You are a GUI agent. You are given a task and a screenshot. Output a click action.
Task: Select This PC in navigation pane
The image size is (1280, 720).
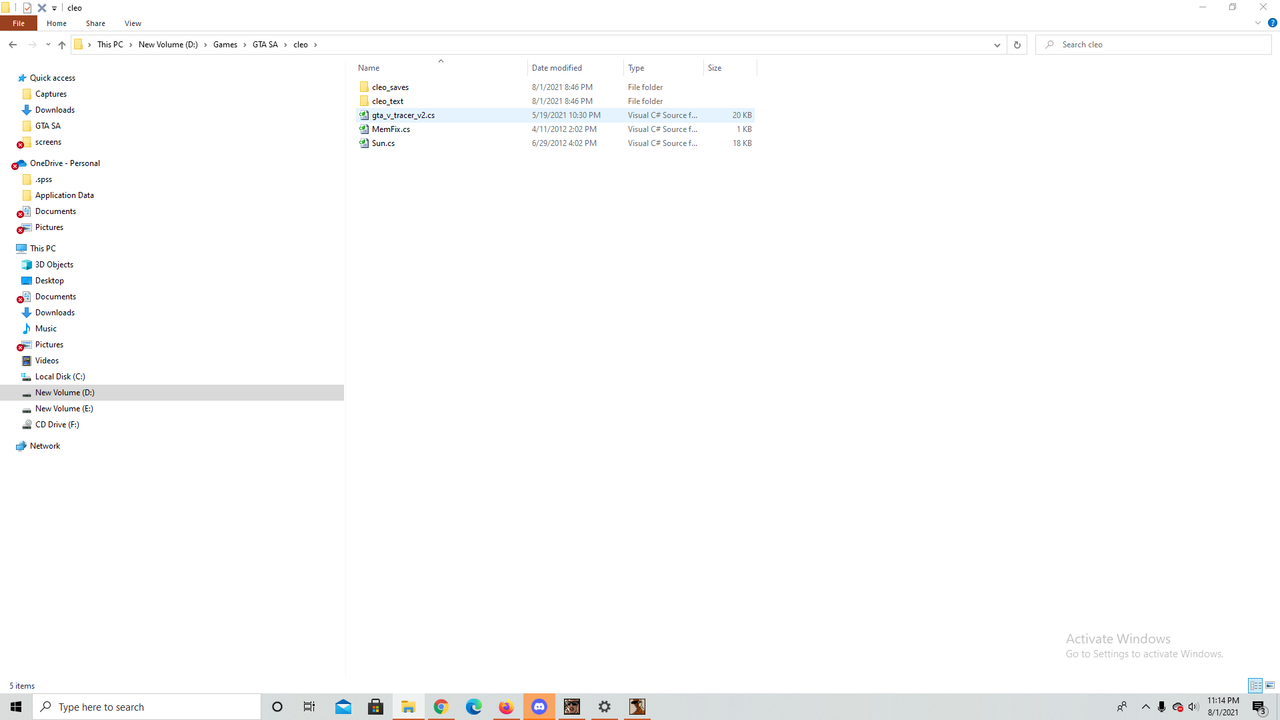pos(43,248)
